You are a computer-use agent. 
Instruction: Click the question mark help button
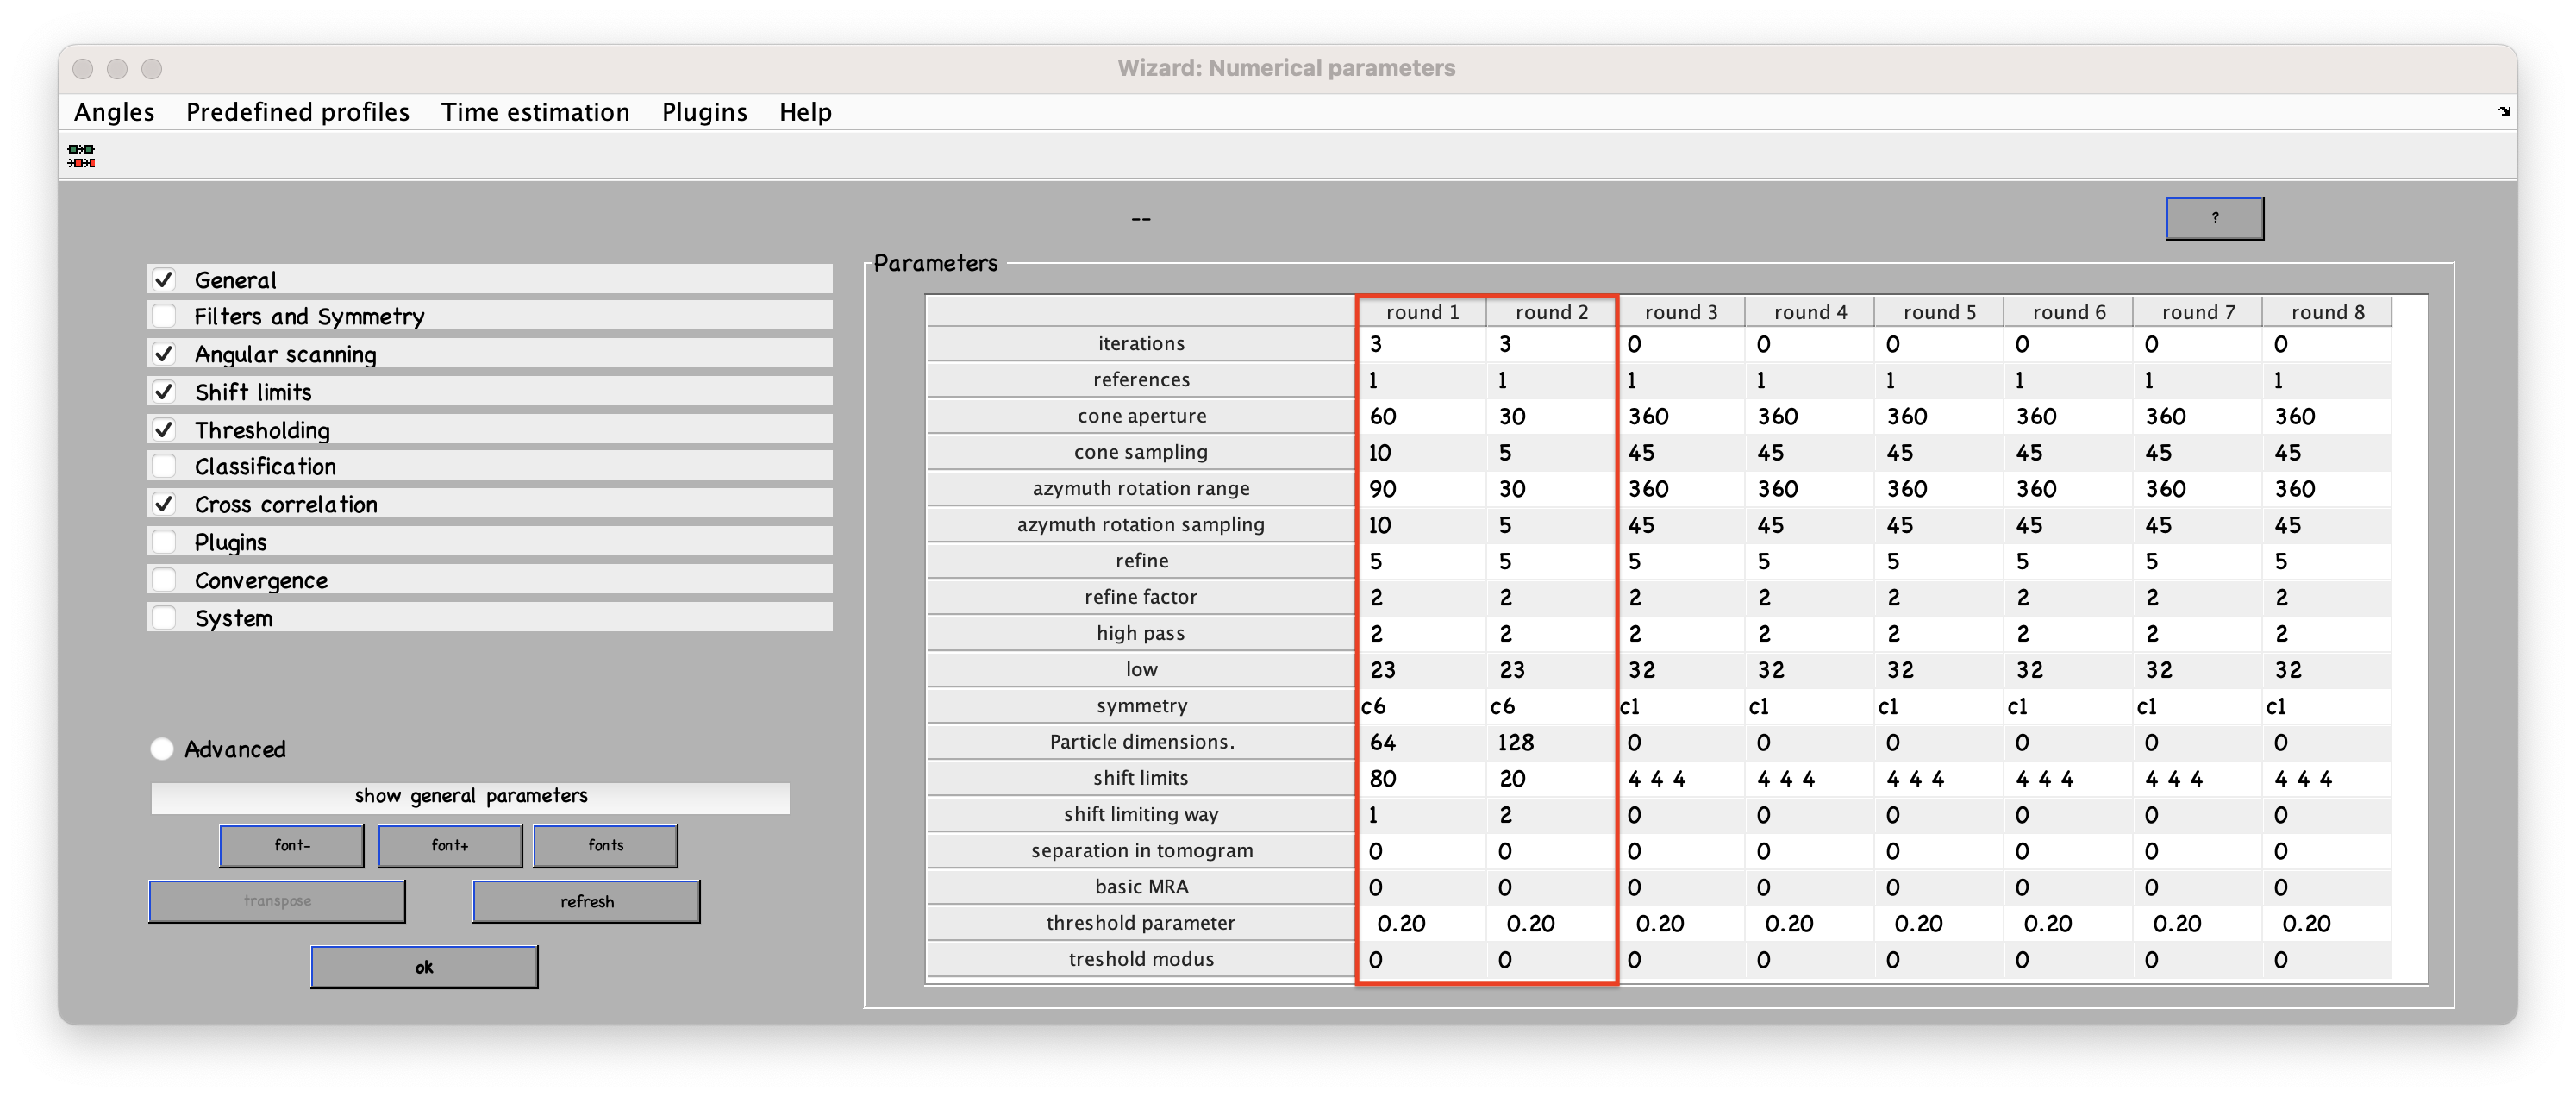click(2215, 218)
